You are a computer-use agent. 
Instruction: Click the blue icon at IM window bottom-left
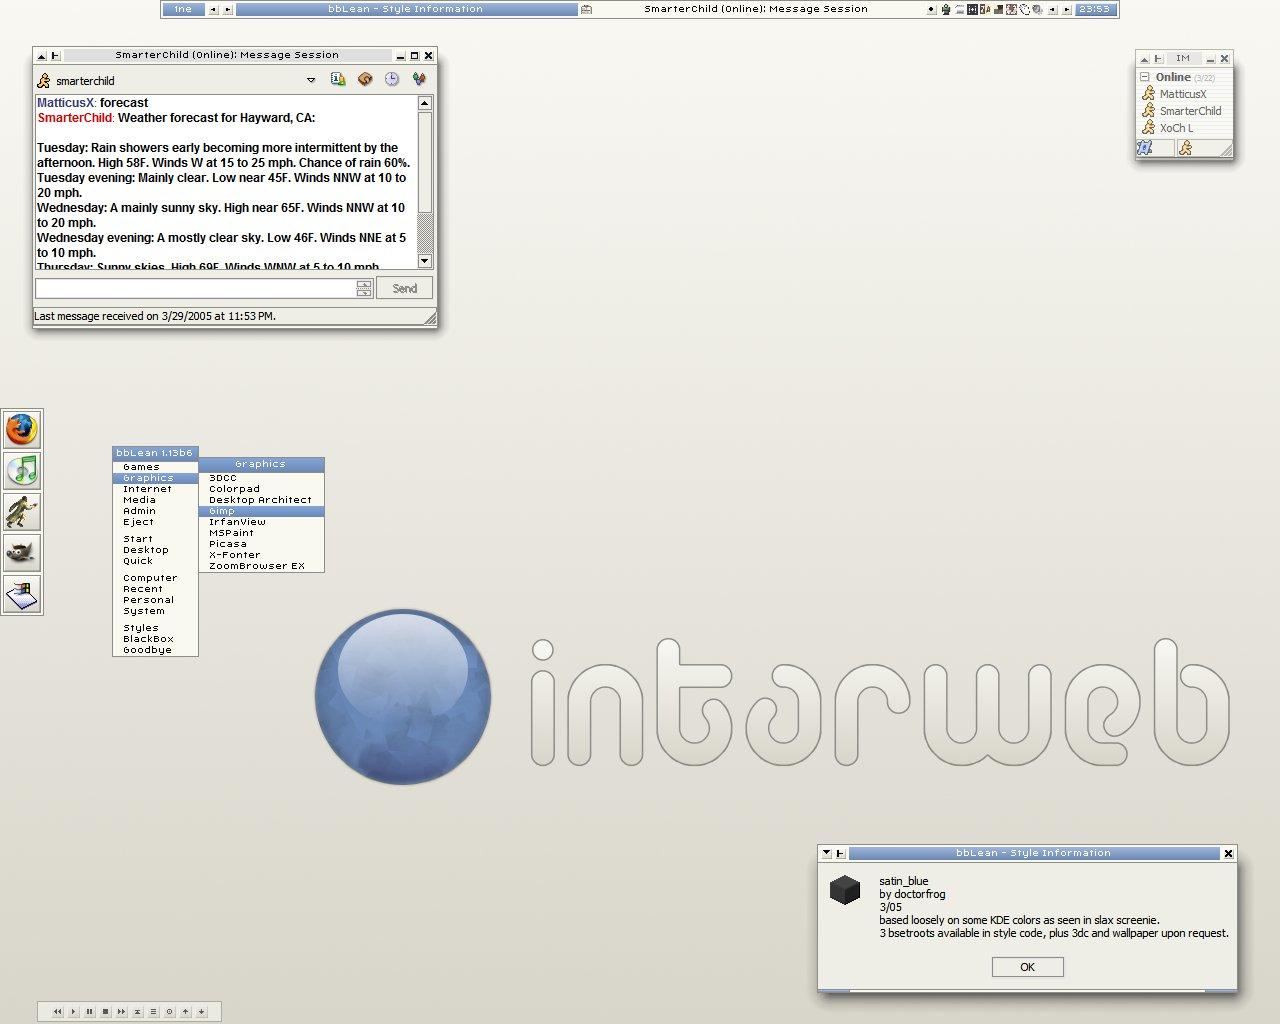click(1145, 148)
